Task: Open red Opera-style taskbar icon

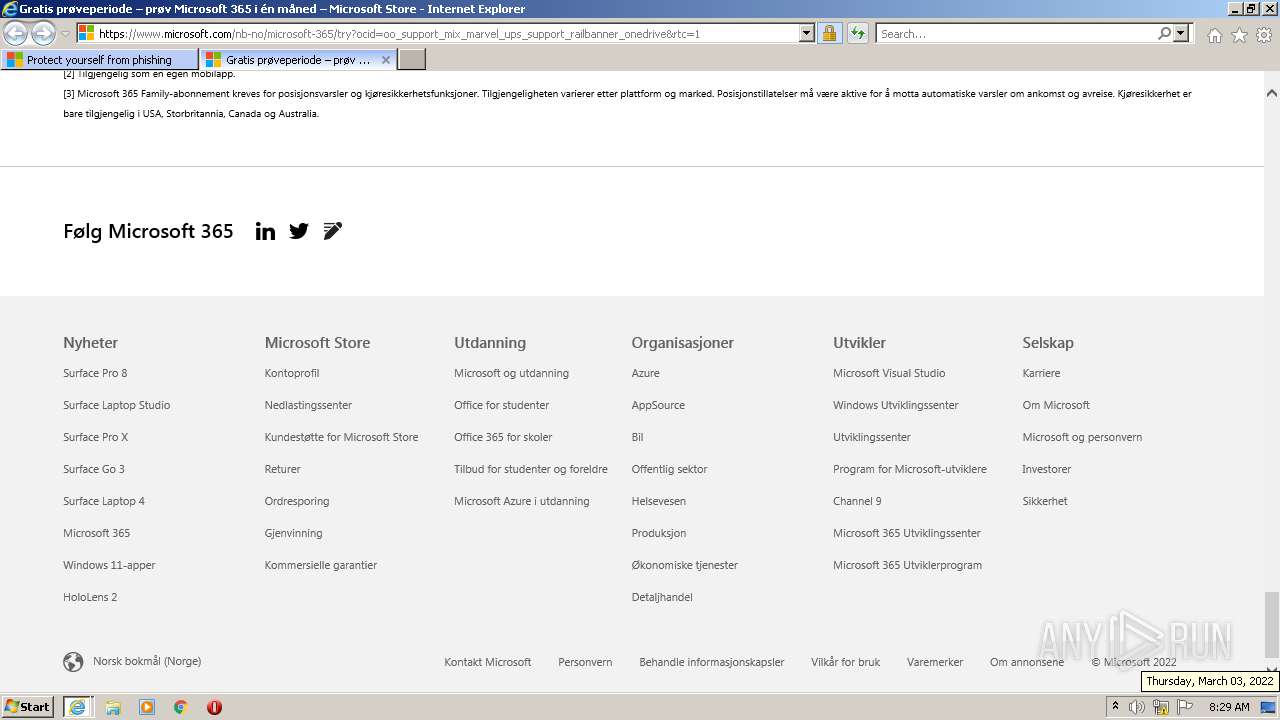Action: (x=214, y=707)
